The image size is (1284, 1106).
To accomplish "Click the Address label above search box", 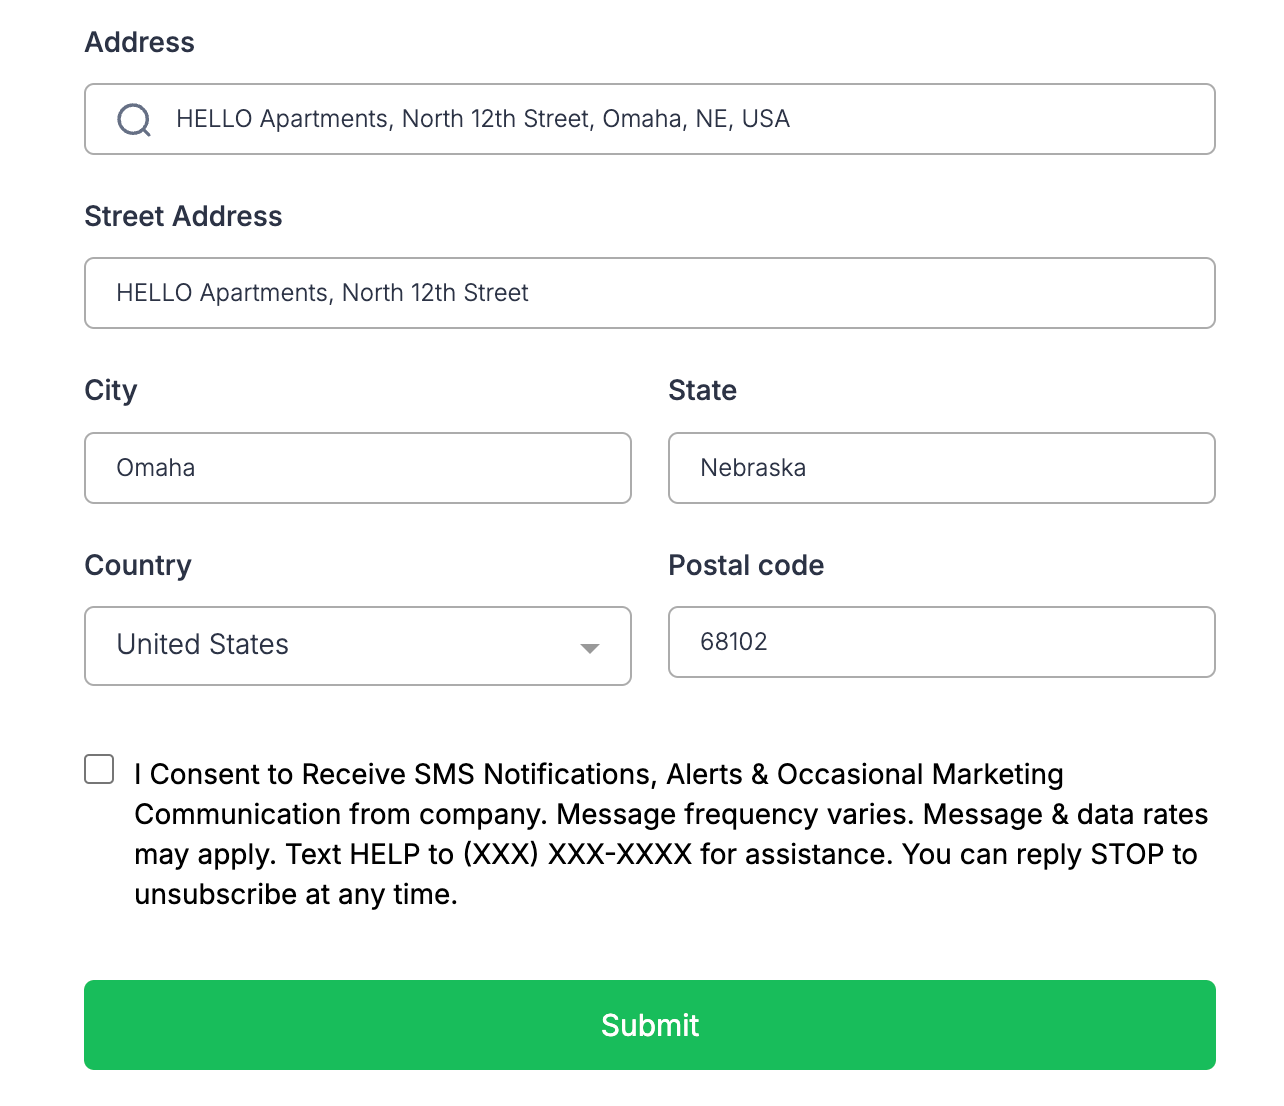I will [140, 42].
